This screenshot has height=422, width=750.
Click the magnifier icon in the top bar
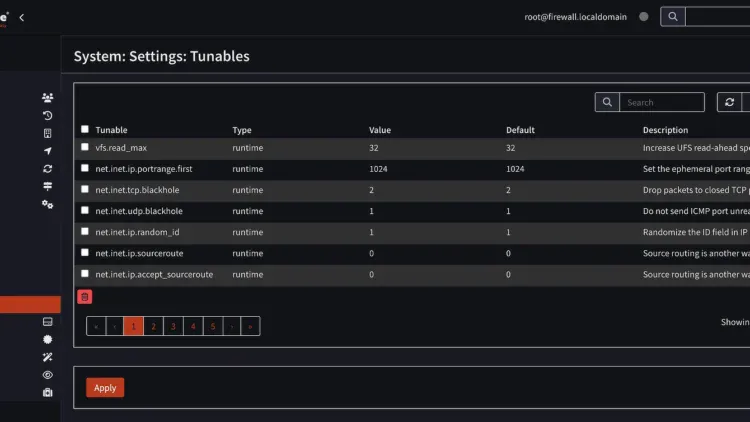[x=673, y=17]
